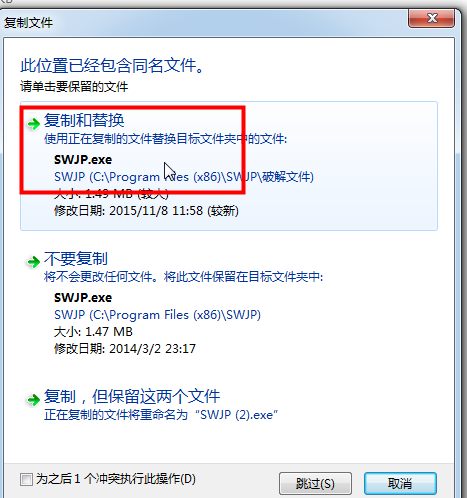The image size is (467, 498).
Task: Click the 跳过(S) button
Action: pyautogui.click(x=315, y=483)
